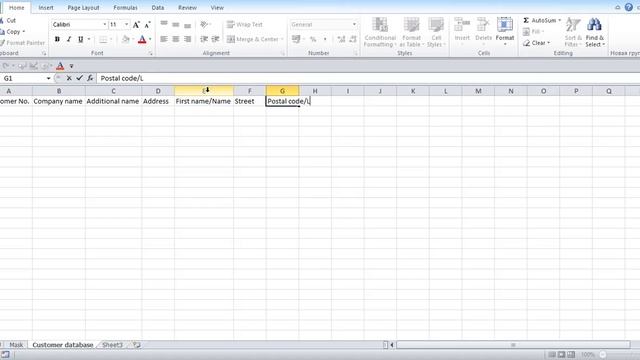Click the insert new worksheet tab
The image size is (640, 360).
pos(136,345)
